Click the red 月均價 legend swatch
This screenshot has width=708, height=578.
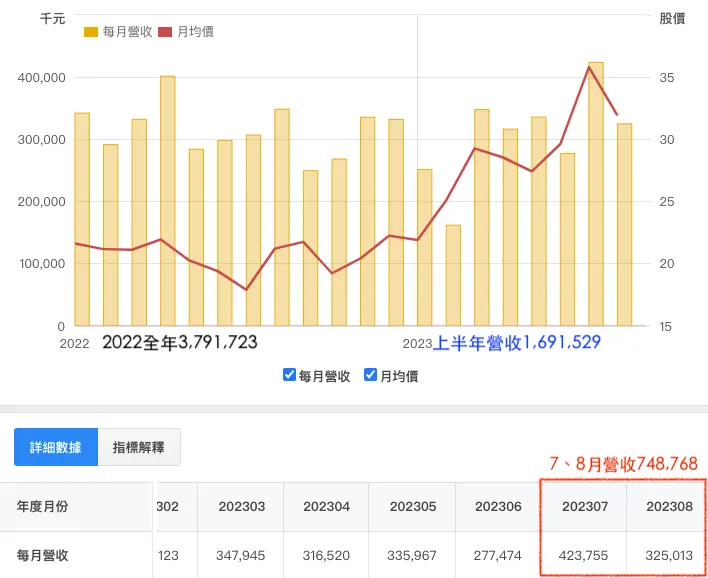(x=165, y=32)
